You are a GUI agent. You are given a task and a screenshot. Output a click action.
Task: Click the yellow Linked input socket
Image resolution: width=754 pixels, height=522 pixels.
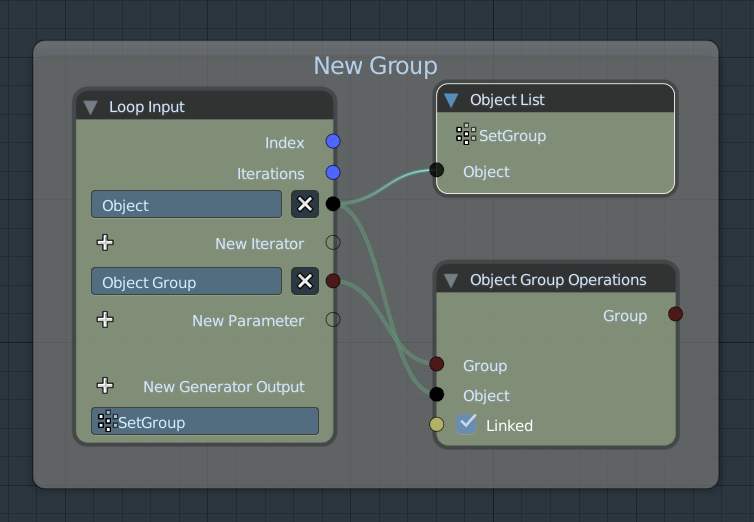[x=436, y=424]
